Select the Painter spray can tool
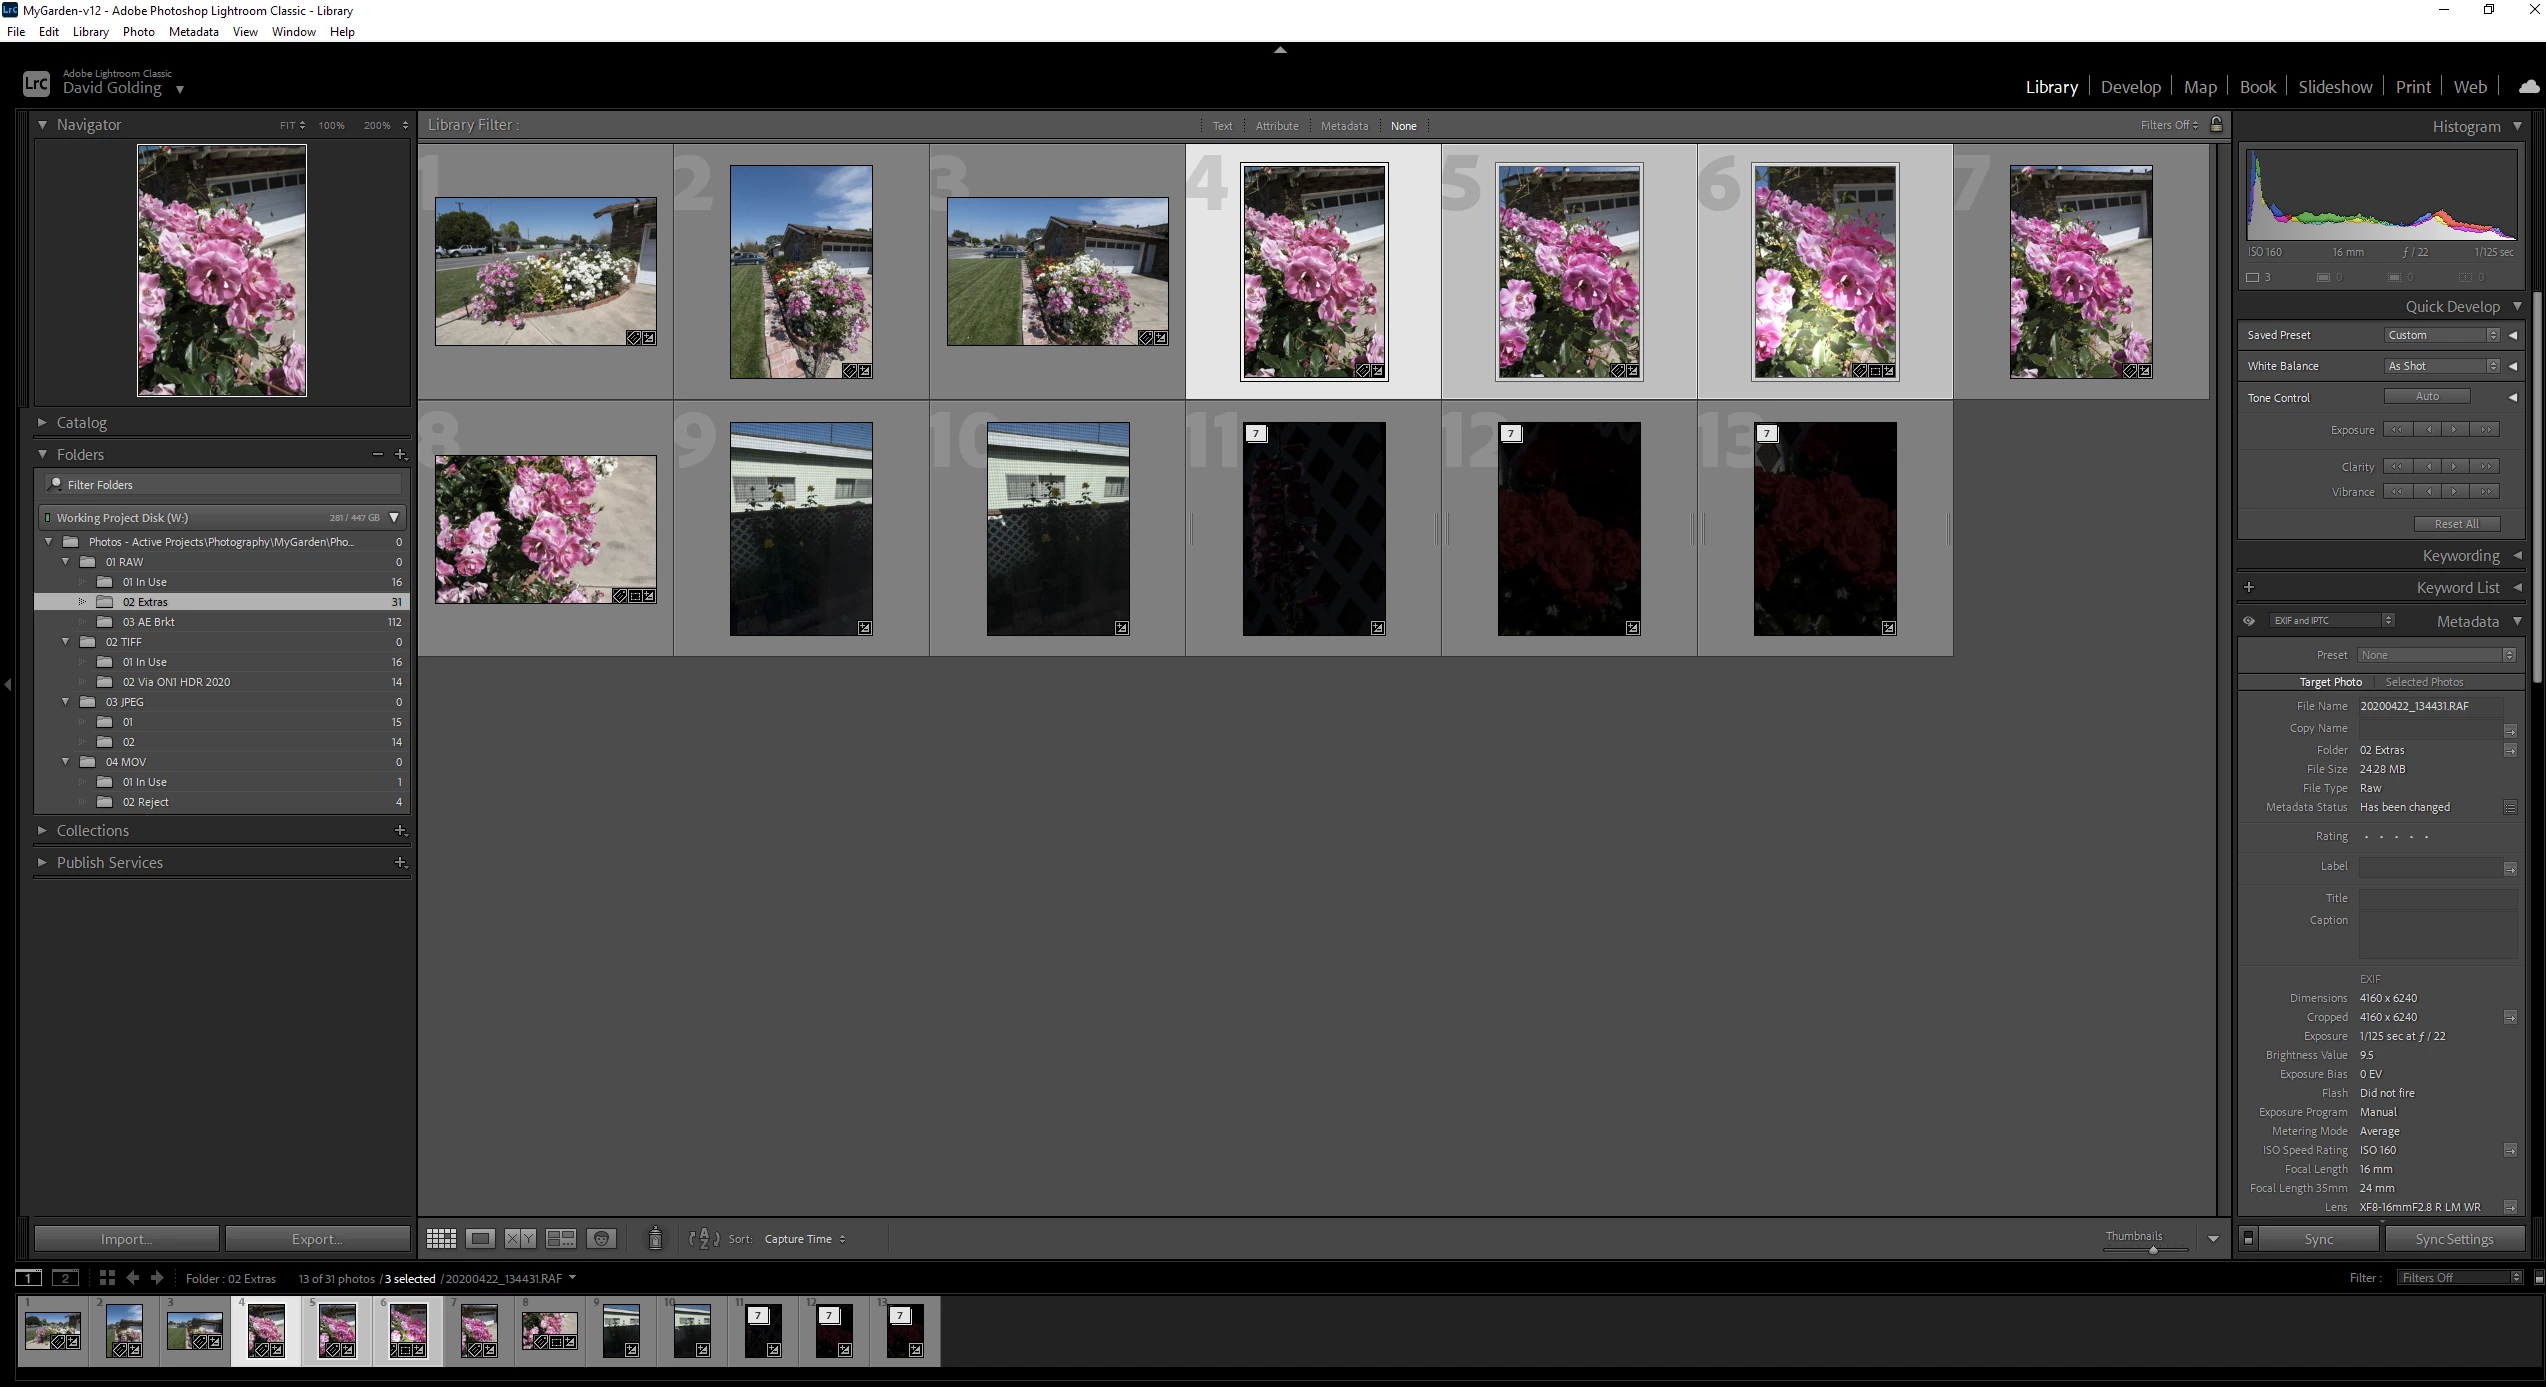 pyautogui.click(x=655, y=1239)
